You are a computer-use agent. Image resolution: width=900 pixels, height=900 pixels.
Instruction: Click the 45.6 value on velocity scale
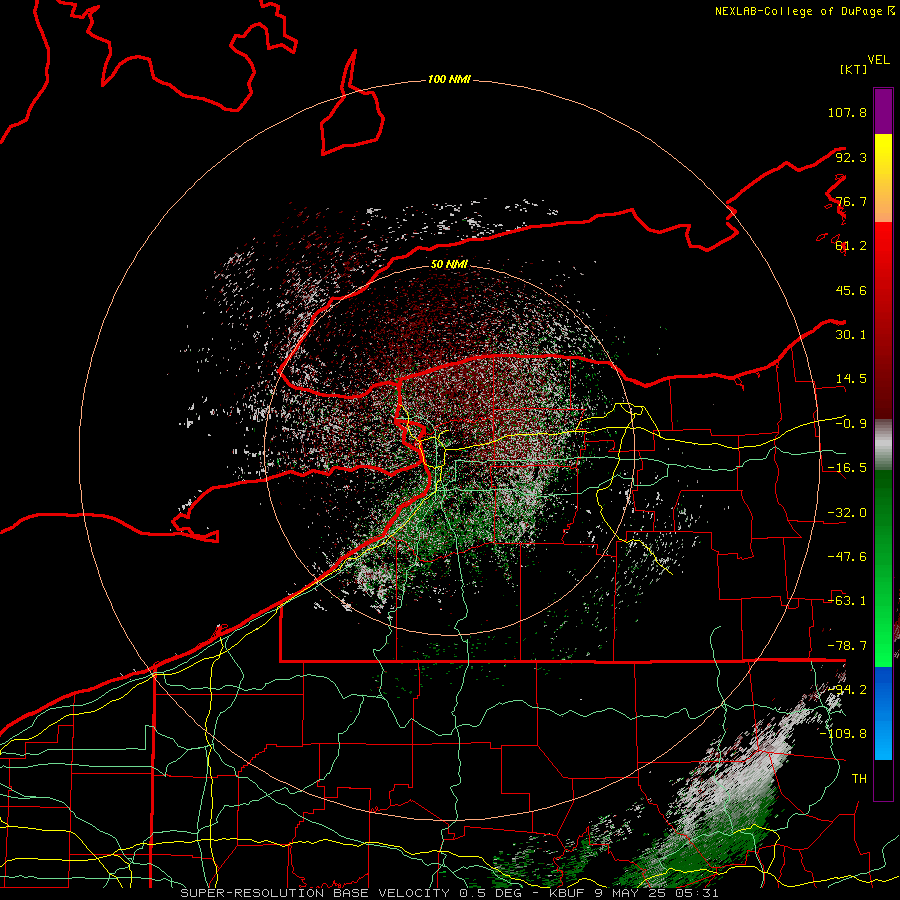point(851,290)
